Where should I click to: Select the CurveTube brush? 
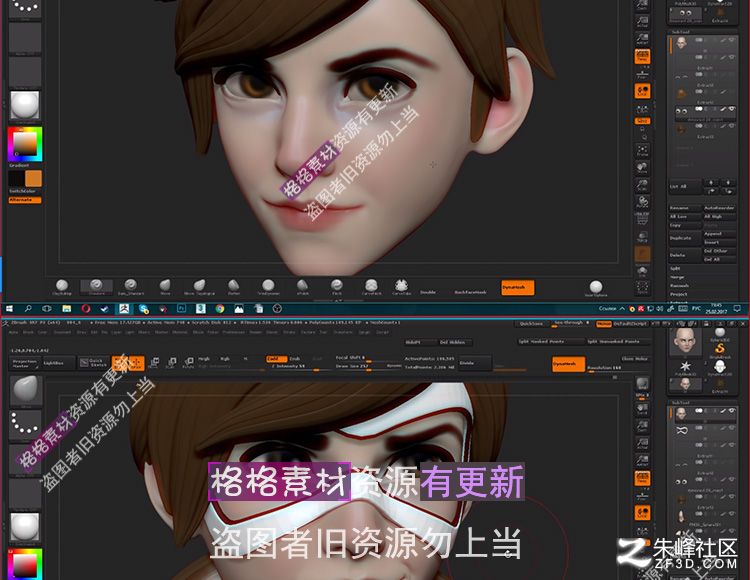[401, 287]
